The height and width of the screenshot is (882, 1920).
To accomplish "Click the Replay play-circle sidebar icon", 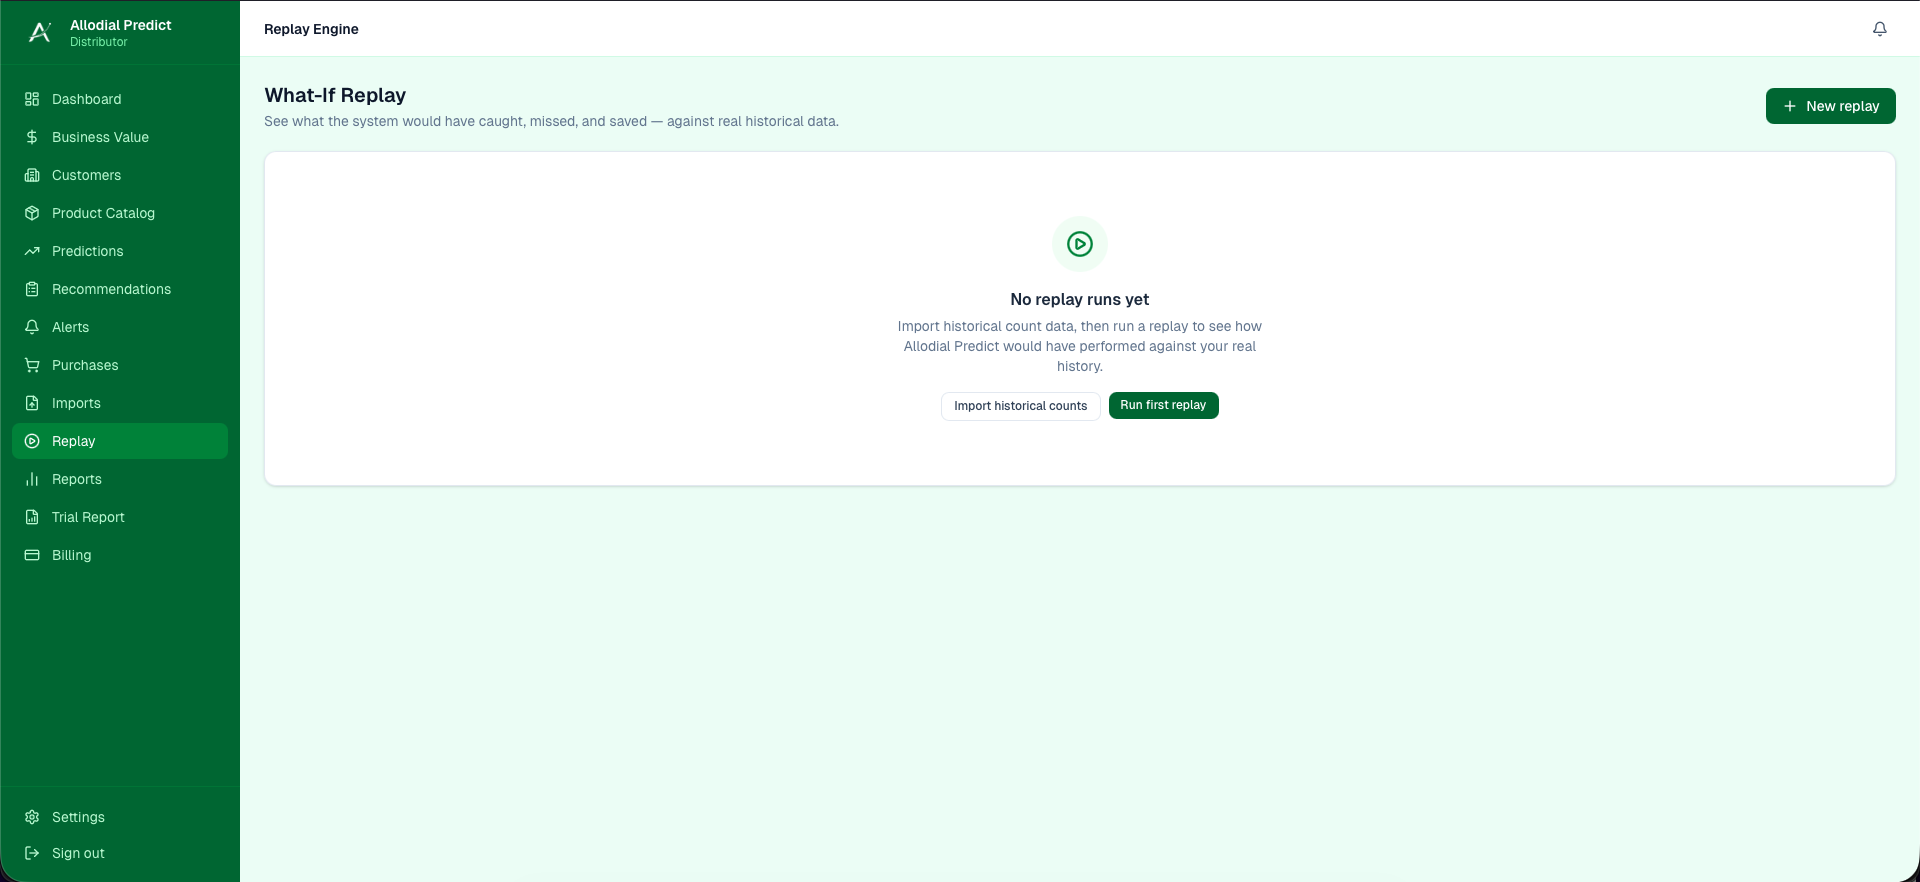I will tap(32, 441).
